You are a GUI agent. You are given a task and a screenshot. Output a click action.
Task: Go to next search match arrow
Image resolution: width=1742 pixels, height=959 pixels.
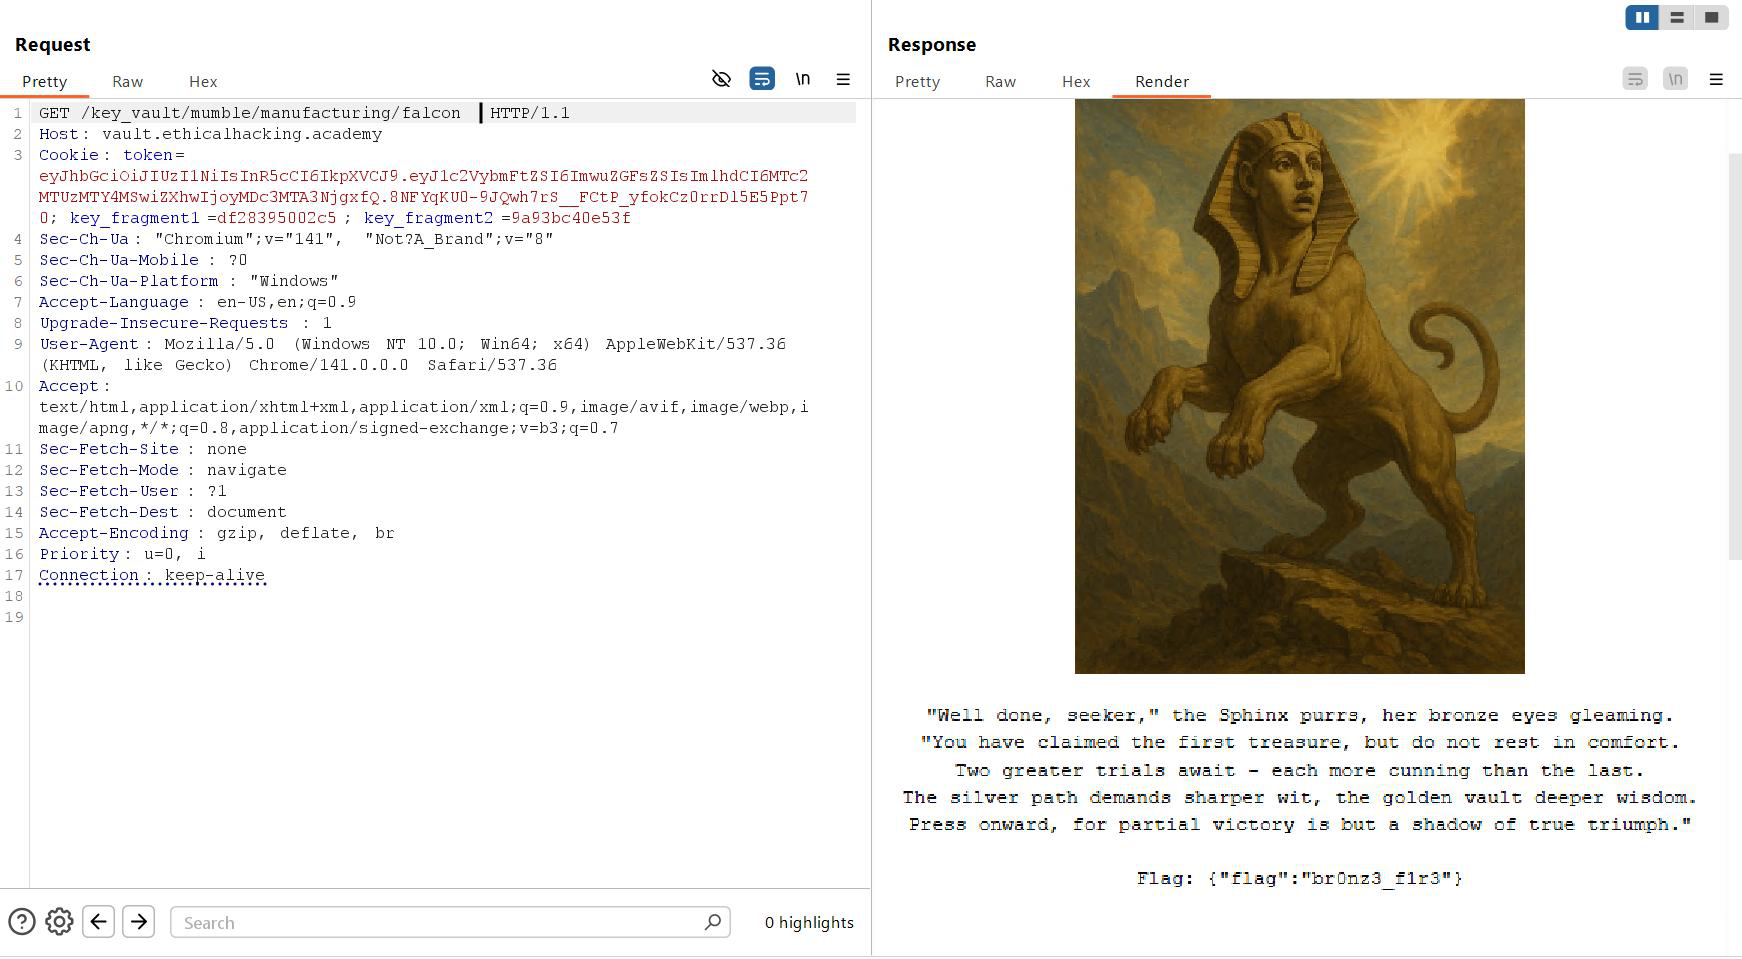coord(139,922)
